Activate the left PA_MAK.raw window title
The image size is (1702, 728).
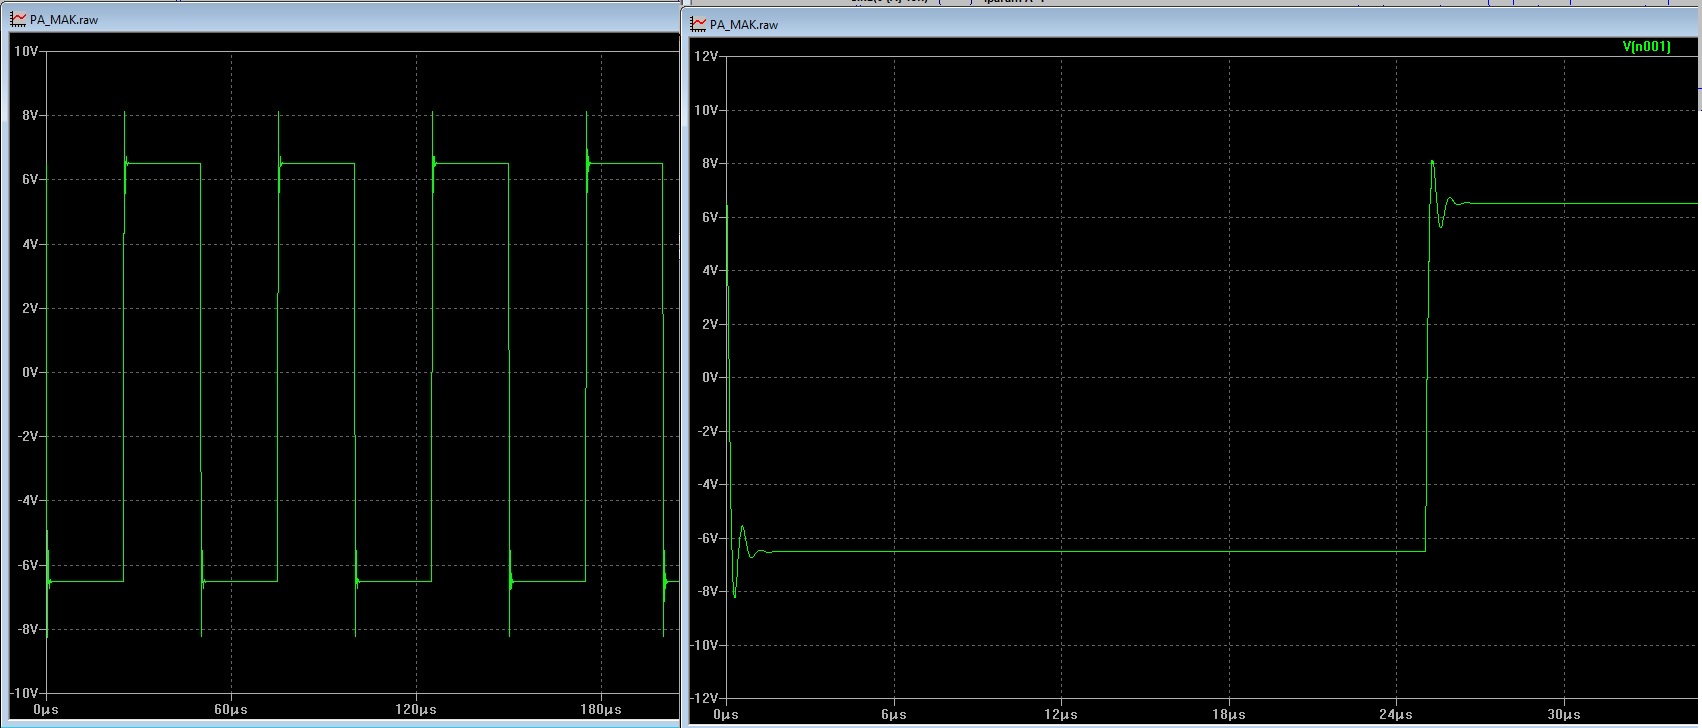tap(64, 19)
